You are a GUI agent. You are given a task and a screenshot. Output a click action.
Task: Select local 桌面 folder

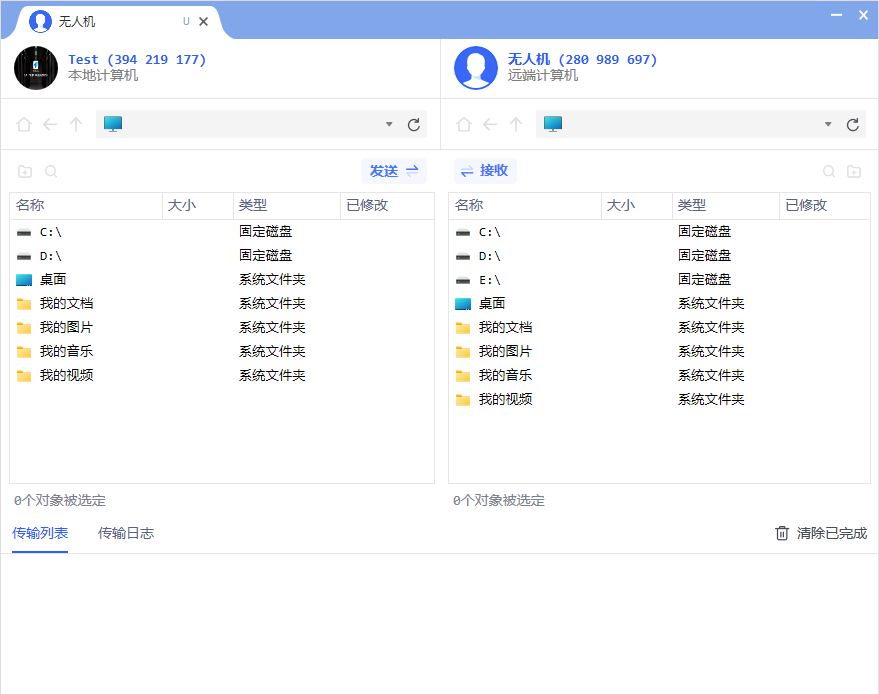[x=222, y=280]
